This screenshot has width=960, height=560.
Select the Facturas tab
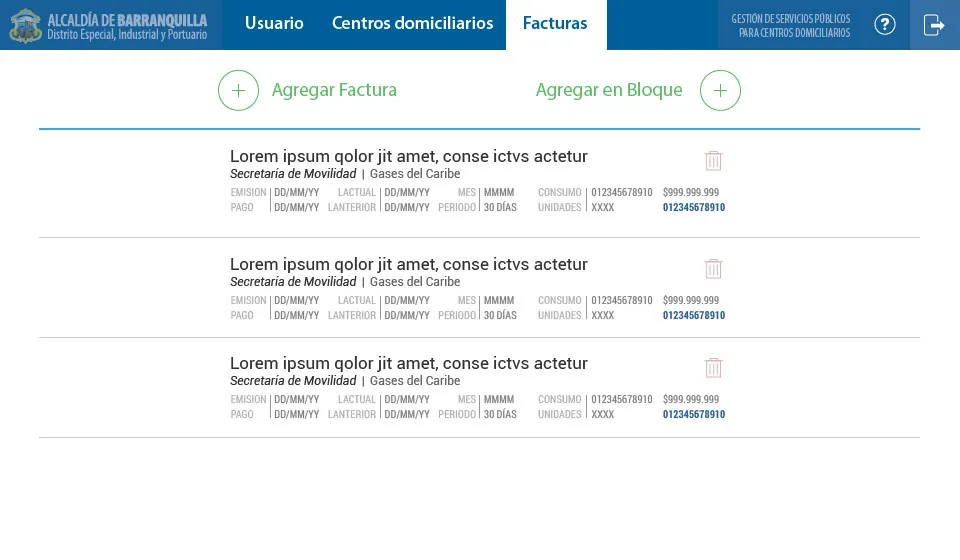click(x=555, y=24)
